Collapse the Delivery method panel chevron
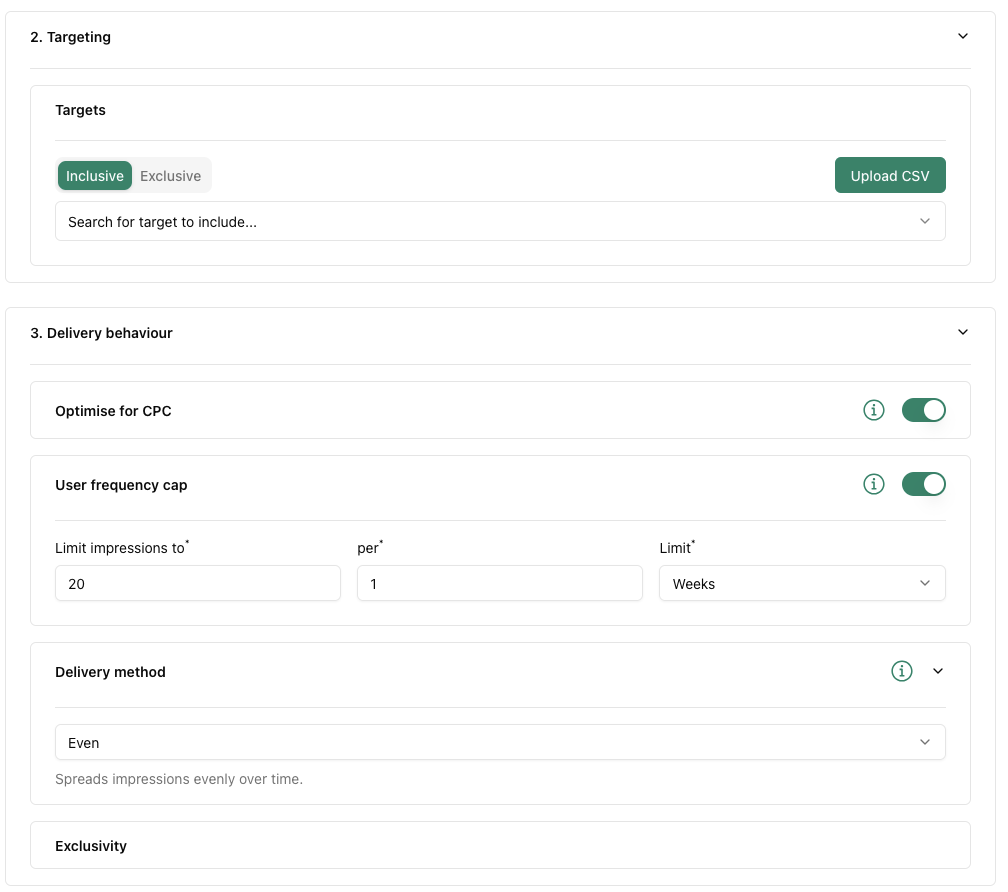Image resolution: width=1008 pixels, height=892 pixels. pyautogui.click(x=938, y=671)
